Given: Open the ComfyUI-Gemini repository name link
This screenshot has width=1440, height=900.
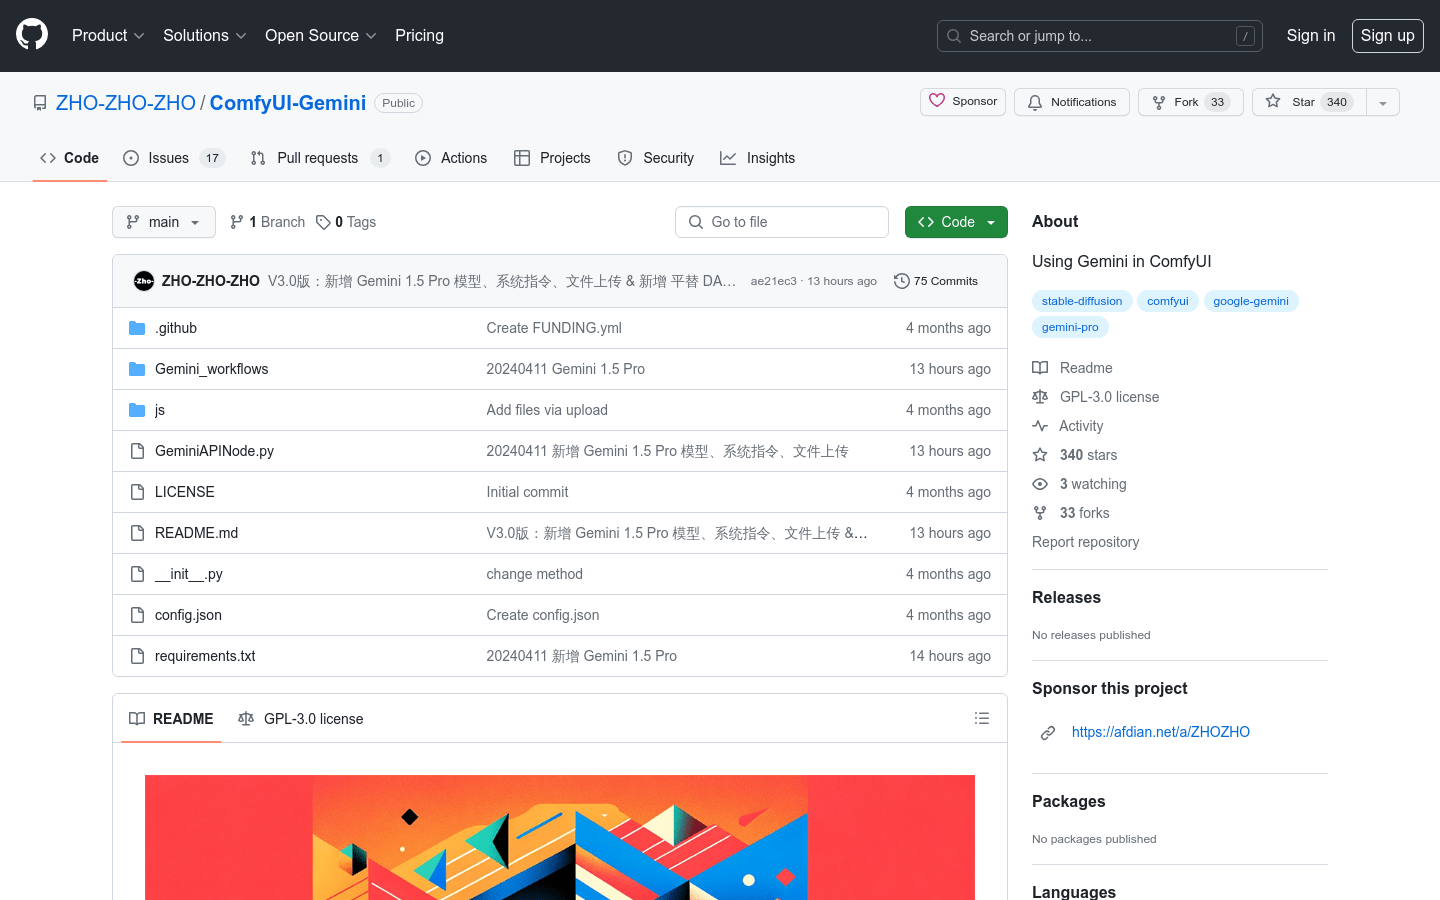Looking at the screenshot, I should click(x=288, y=103).
